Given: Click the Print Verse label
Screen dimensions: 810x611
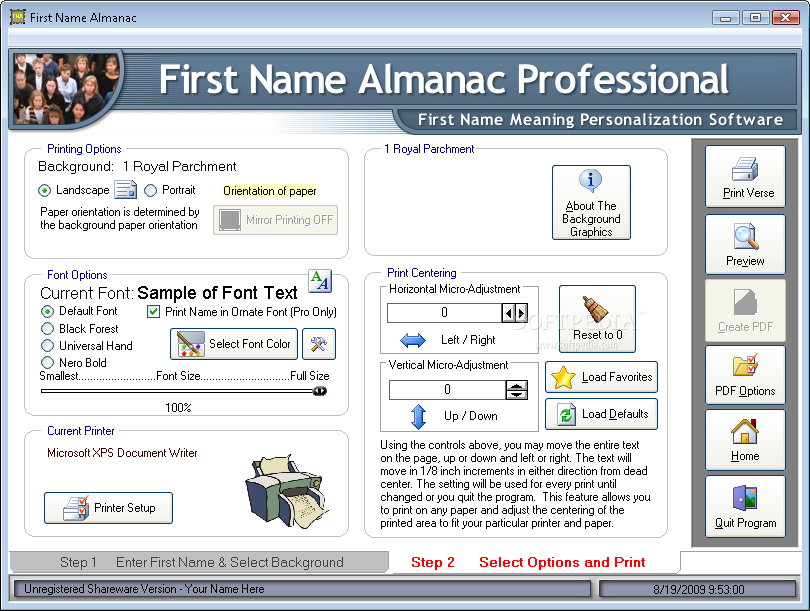Looking at the screenshot, I should (748, 193).
